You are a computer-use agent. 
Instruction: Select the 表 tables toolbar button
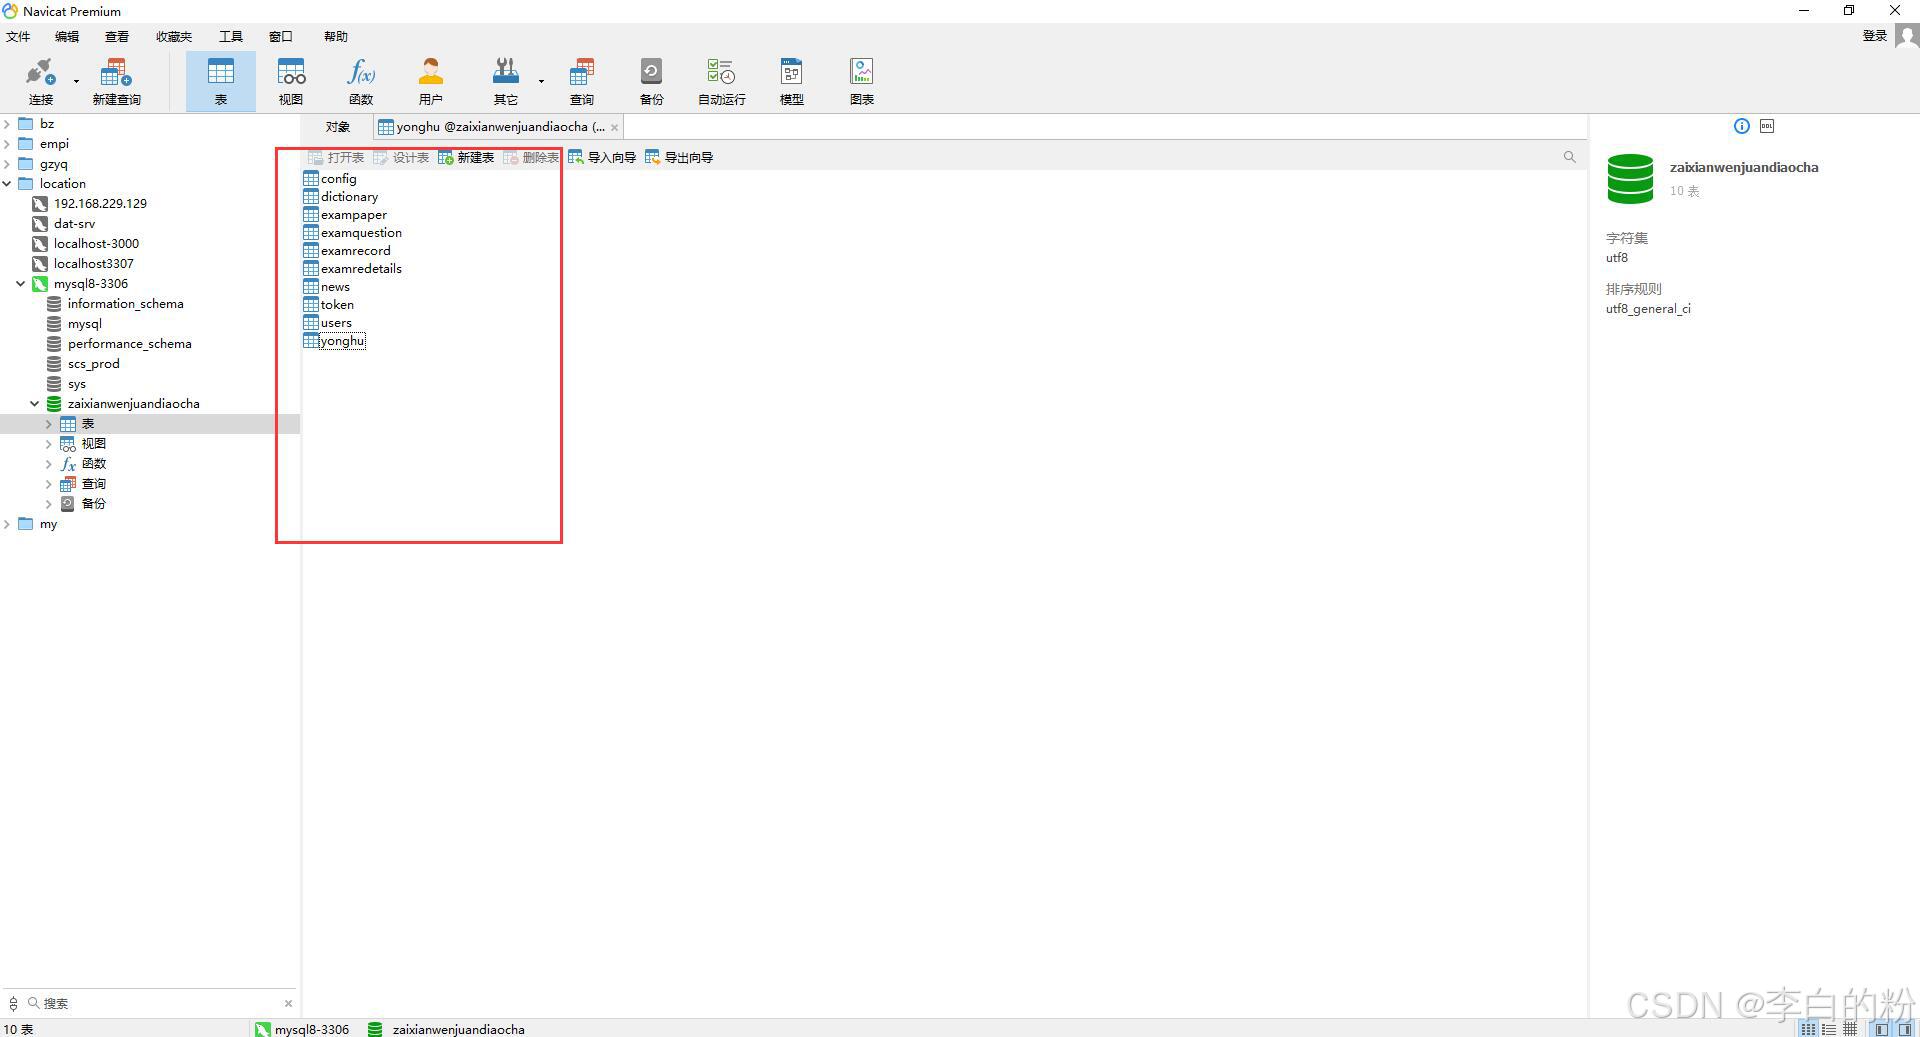pyautogui.click(x=220, y=81)
